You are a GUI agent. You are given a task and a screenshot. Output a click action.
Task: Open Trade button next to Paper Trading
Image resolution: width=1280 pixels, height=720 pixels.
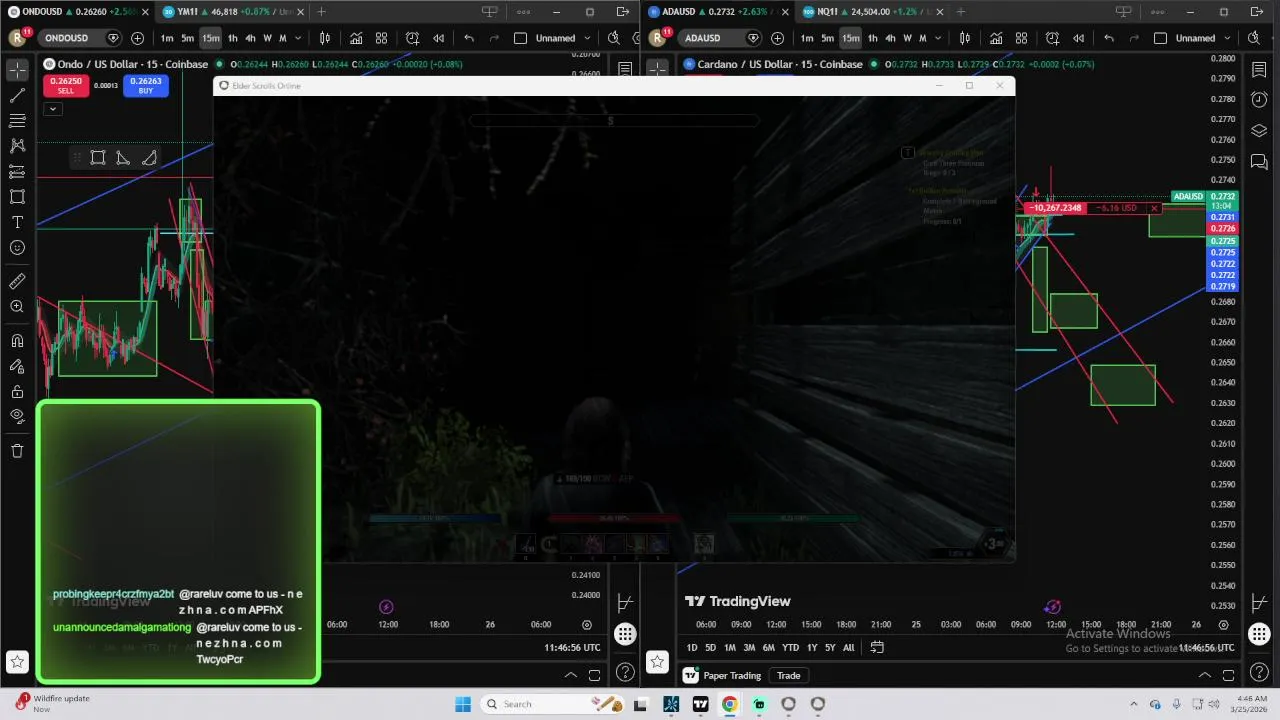(788, 676)
